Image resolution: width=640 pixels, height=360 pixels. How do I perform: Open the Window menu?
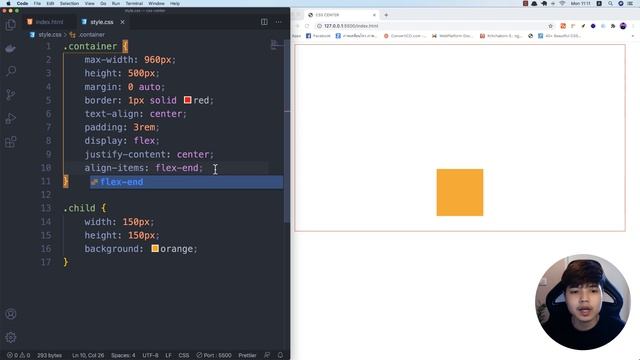coord(156,3)
